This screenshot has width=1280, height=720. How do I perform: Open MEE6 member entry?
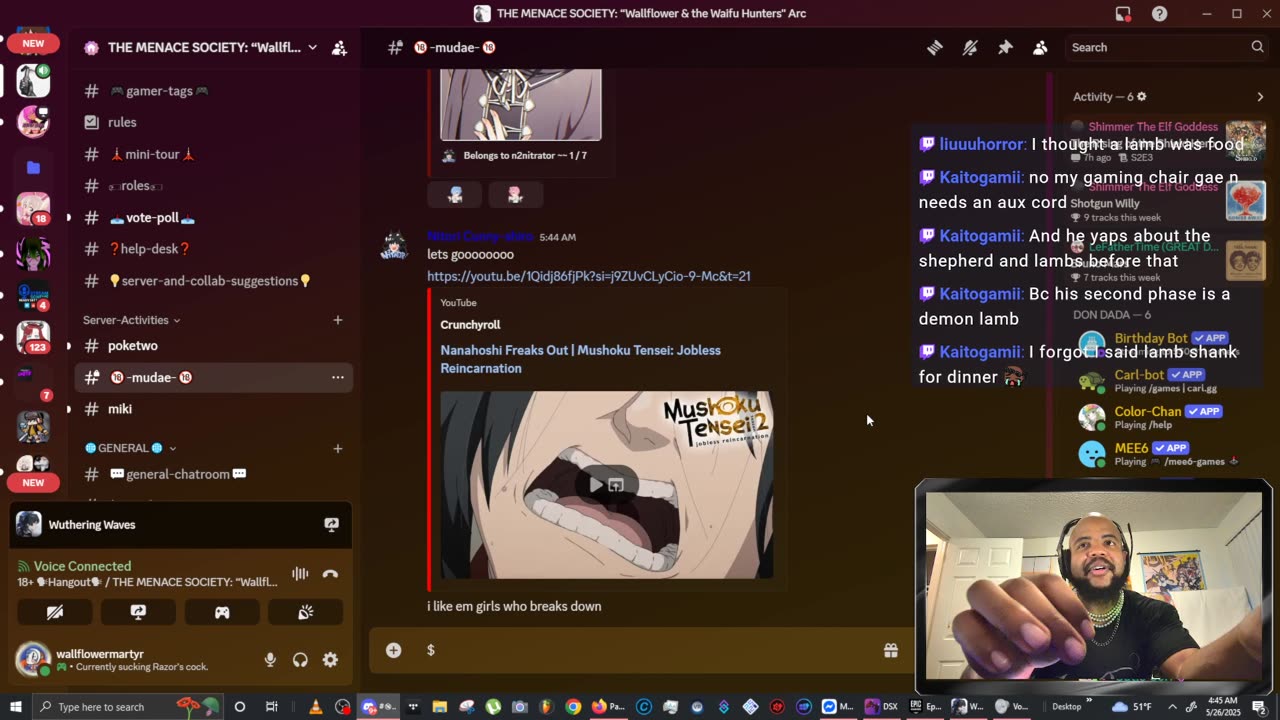(x=1160, y=454)
